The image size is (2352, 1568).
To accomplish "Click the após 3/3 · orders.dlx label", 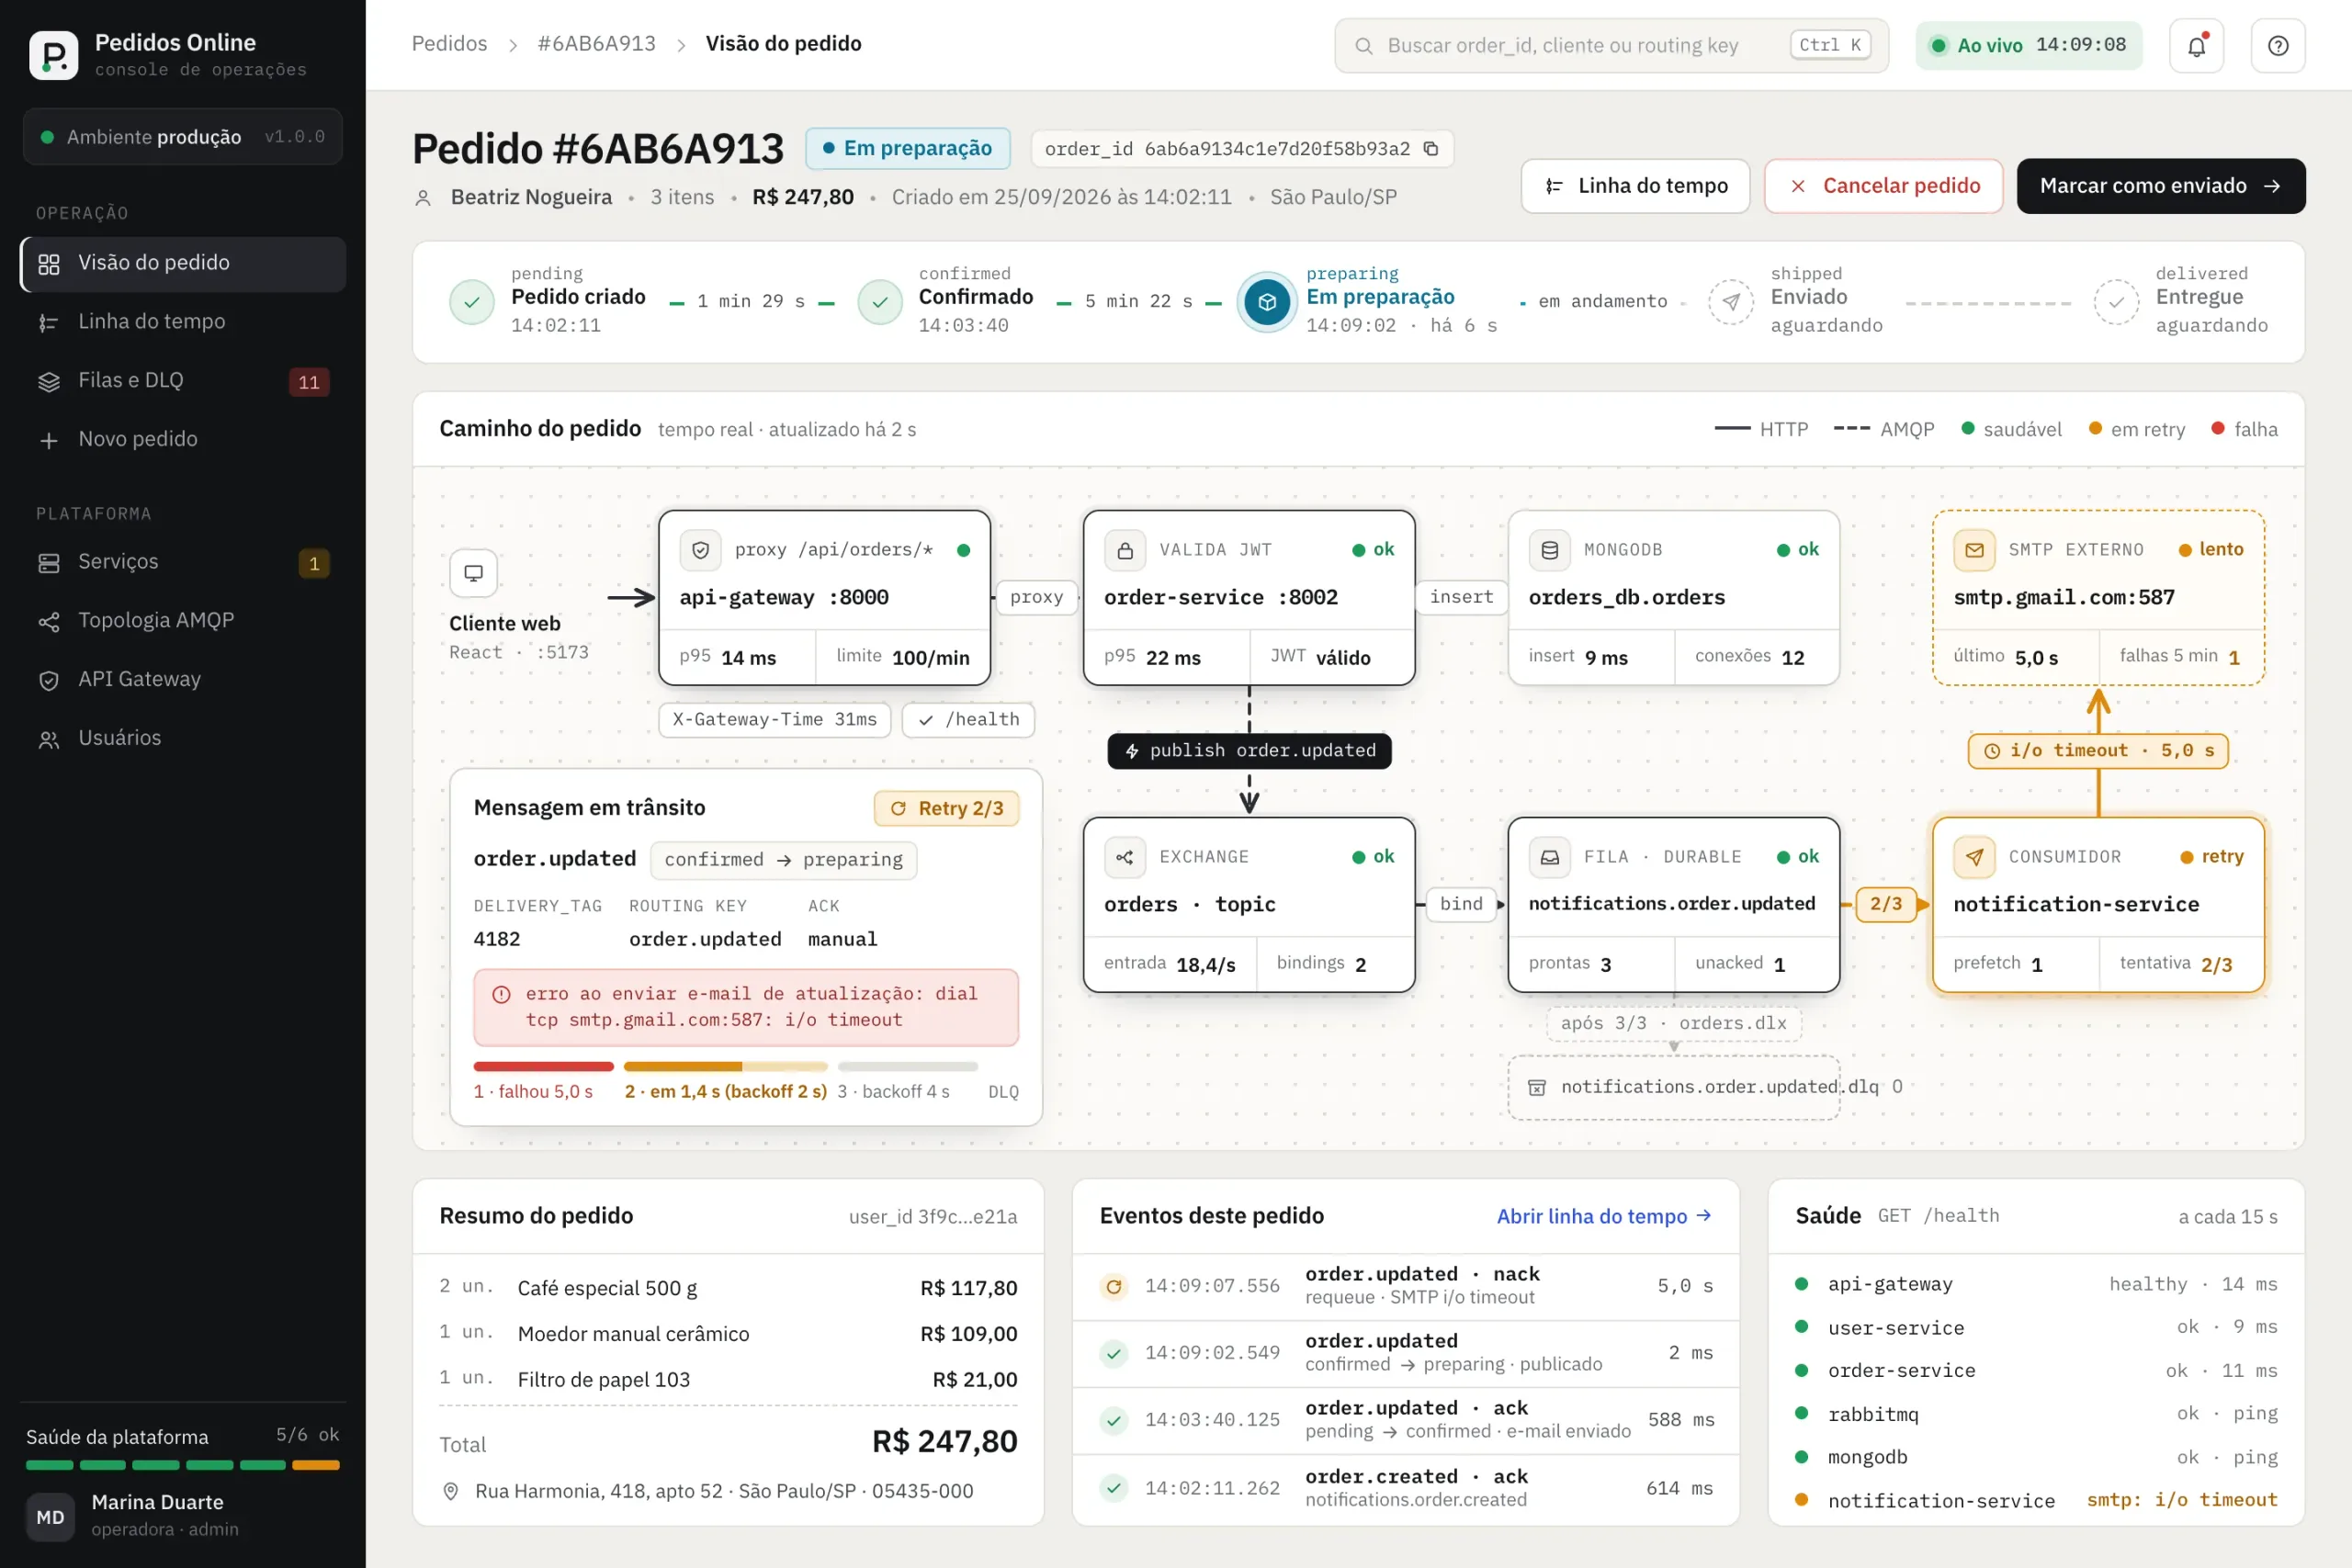I will coord(1673,1024).
